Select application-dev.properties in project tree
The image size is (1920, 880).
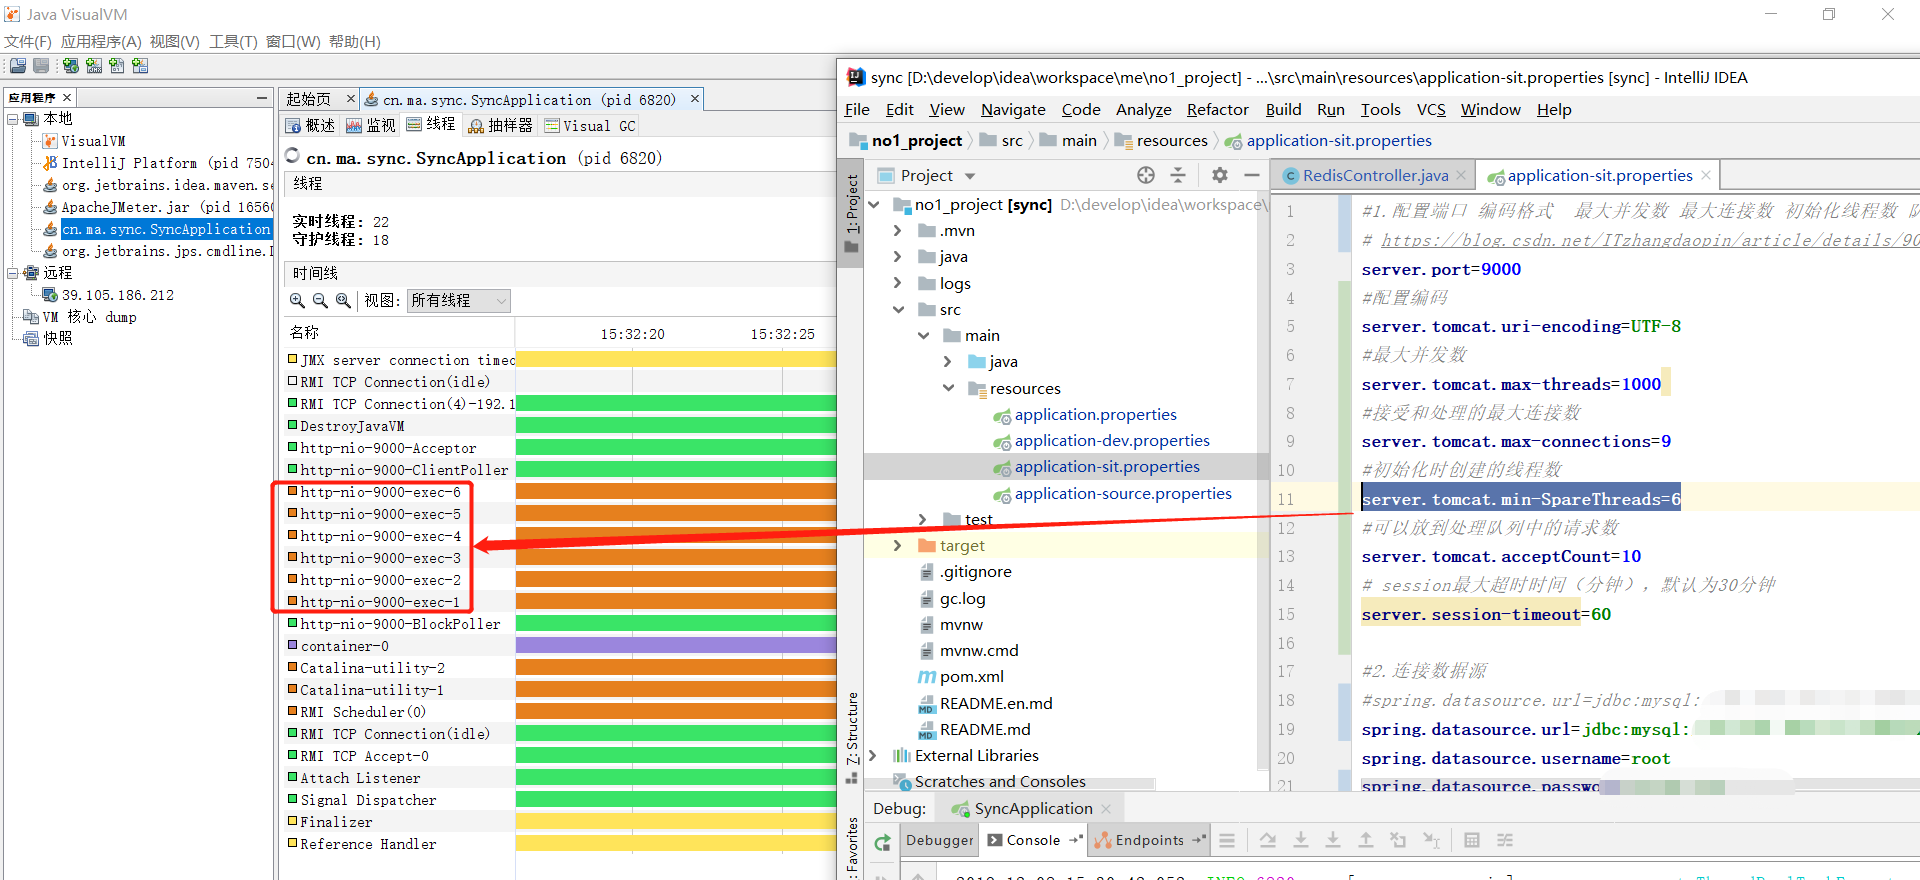coord(1111,441)
